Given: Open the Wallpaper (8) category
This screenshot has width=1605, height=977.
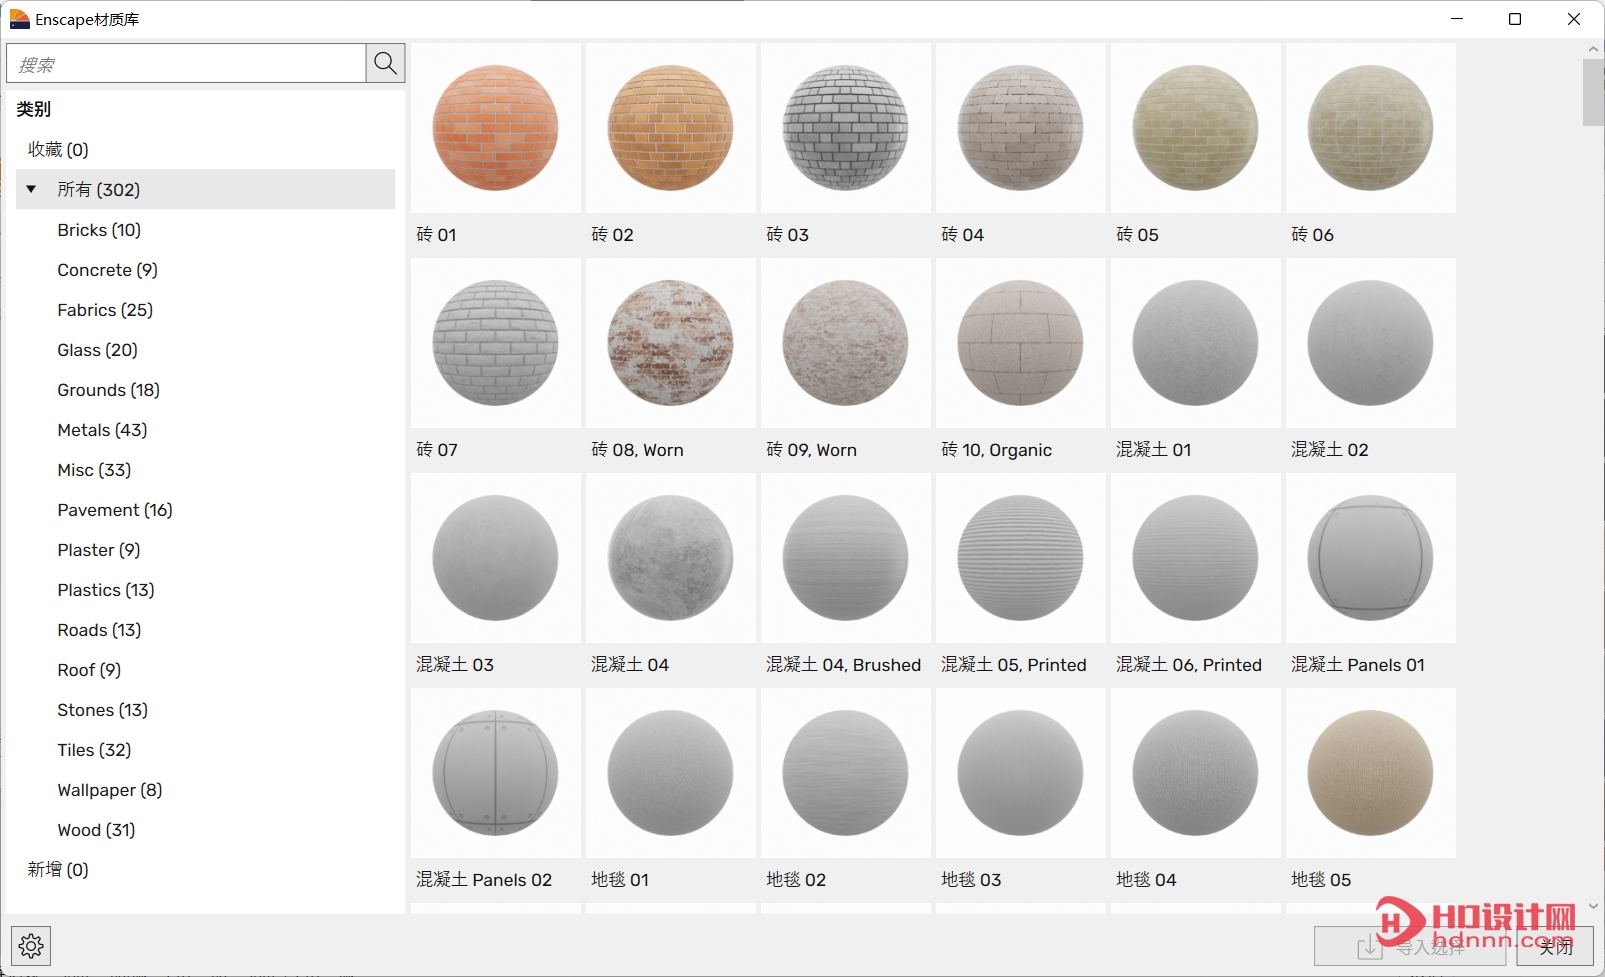Looking at the screenshot, I should point(110,789).
